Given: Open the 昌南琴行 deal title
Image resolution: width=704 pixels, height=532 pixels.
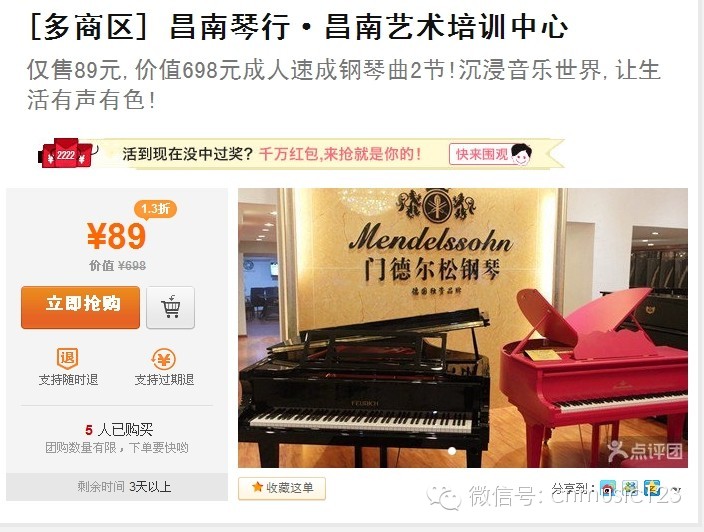Looking at the screenshot, I should [299, 27].
